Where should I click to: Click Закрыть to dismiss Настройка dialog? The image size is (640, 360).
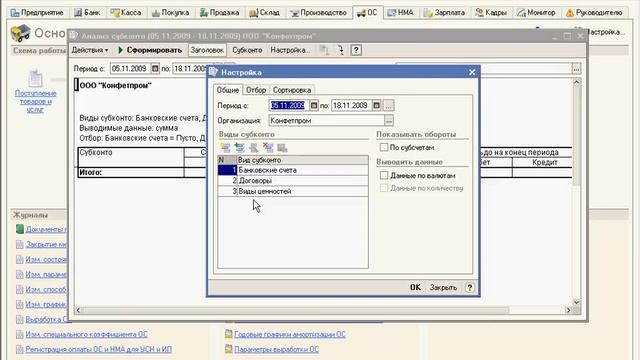click(443, 287)
